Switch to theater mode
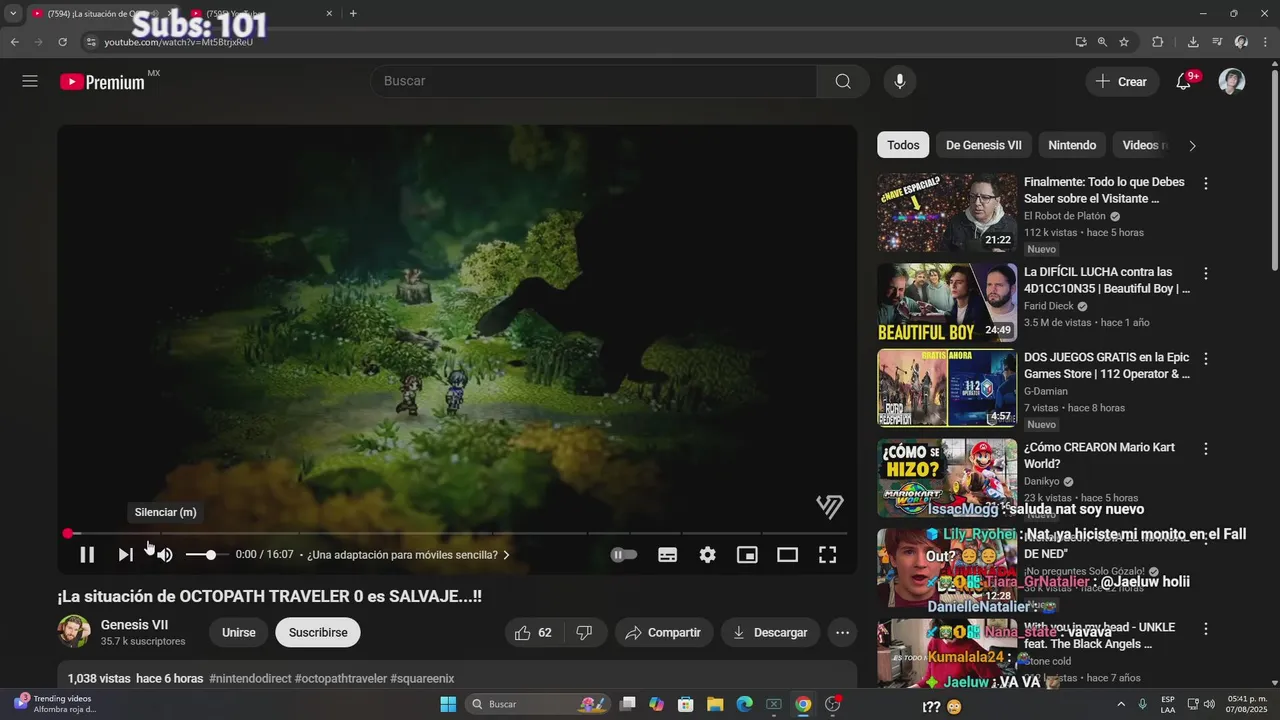The image size is (1280, 720). coord(788,555)
